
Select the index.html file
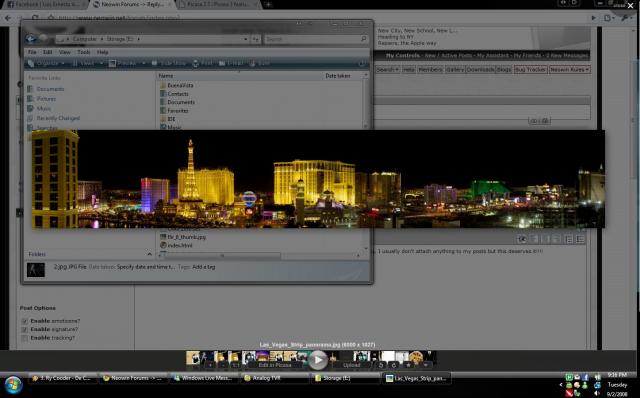pos(176,245)
